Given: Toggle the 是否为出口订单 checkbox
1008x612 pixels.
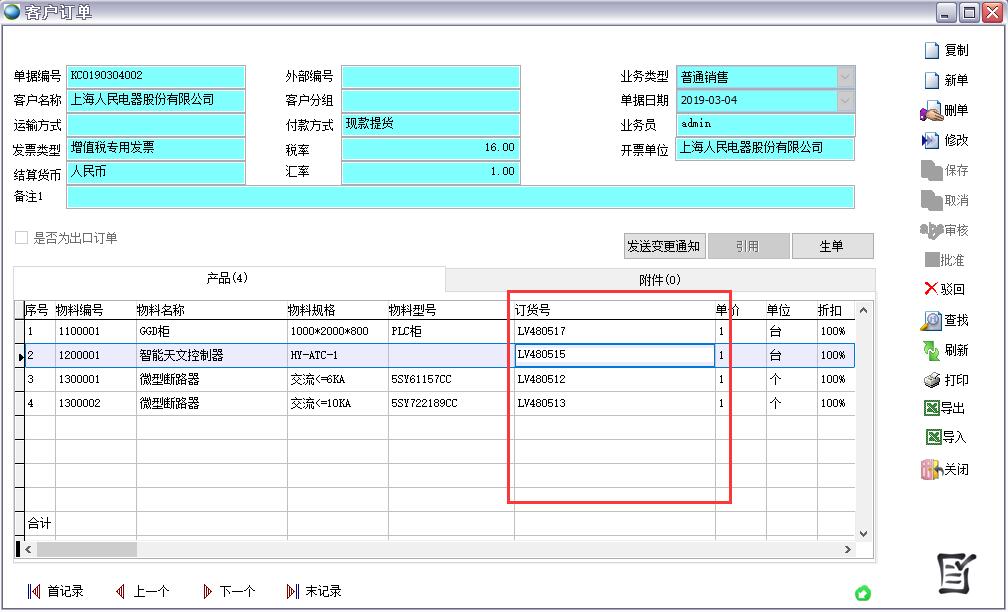Looking at the screenshot, I should tap(21, 238).
